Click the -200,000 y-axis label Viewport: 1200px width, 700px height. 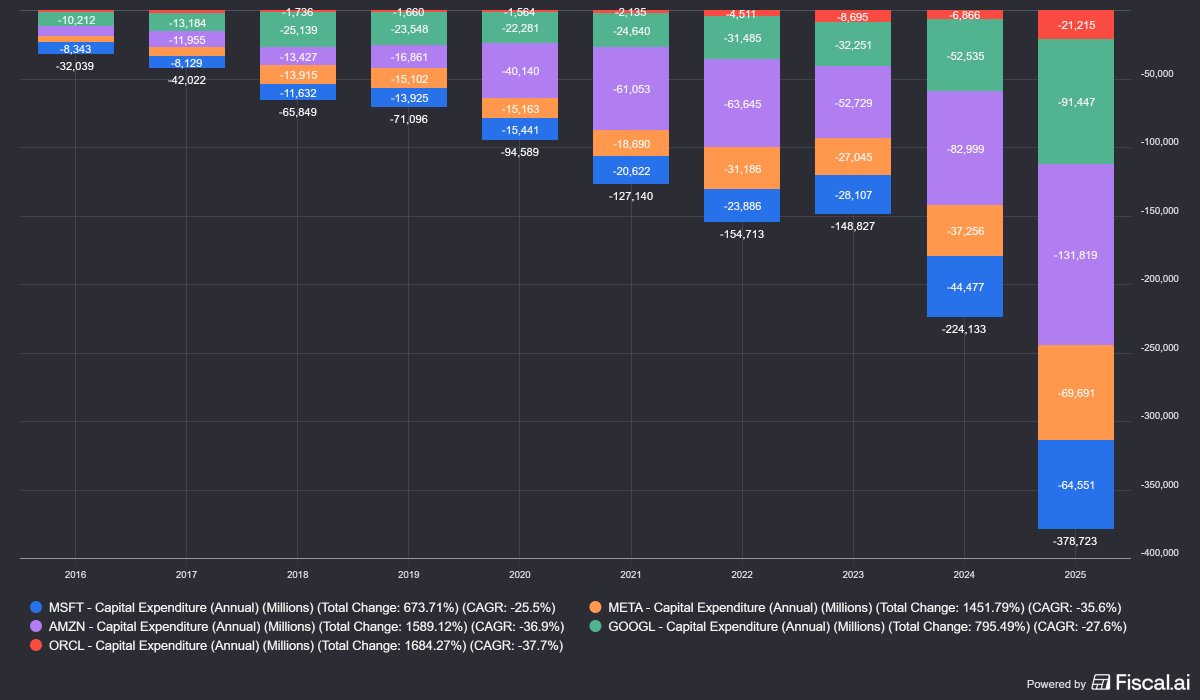coord(1162,279)
